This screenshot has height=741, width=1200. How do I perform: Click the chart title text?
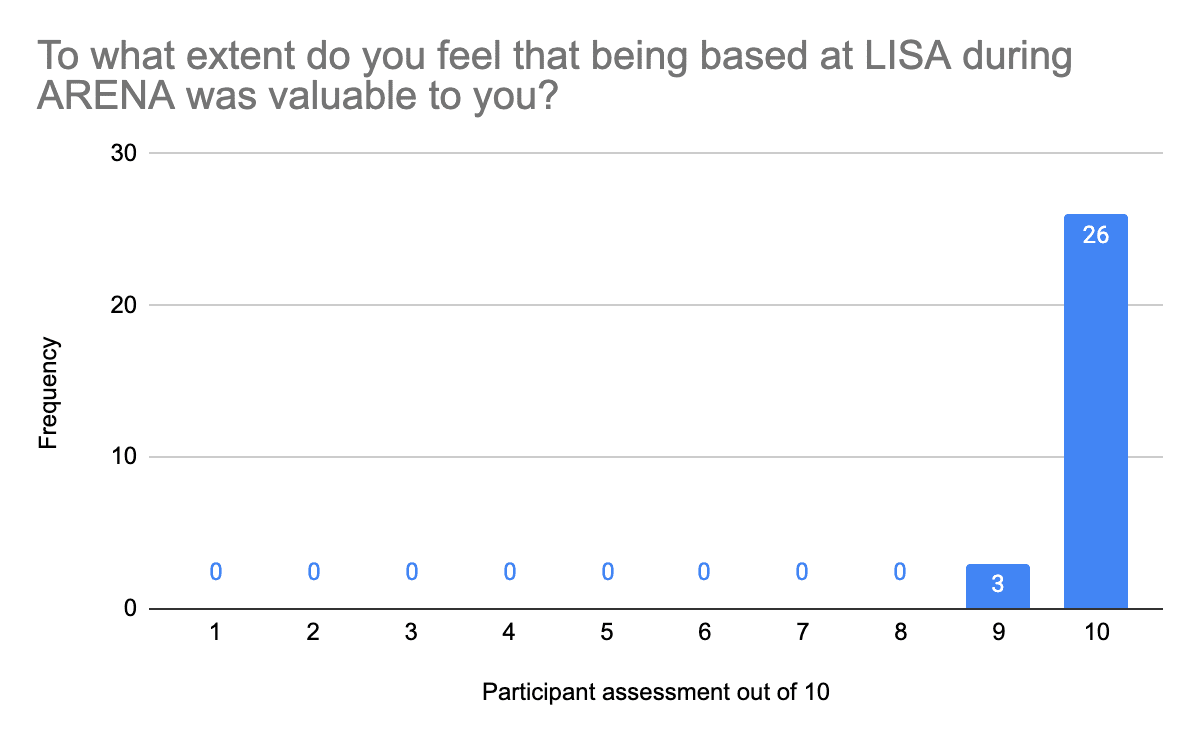pos(555,76)
